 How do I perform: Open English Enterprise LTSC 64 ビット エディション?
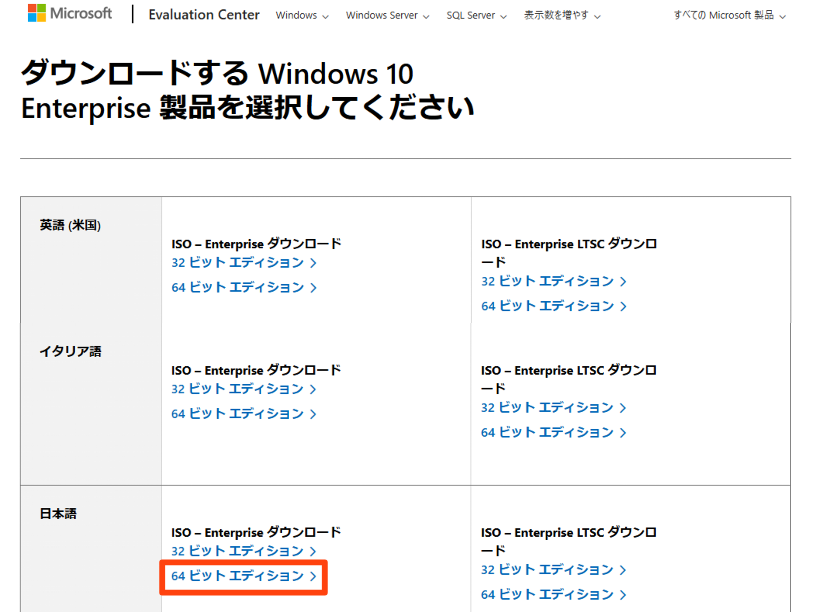[553, 306]
